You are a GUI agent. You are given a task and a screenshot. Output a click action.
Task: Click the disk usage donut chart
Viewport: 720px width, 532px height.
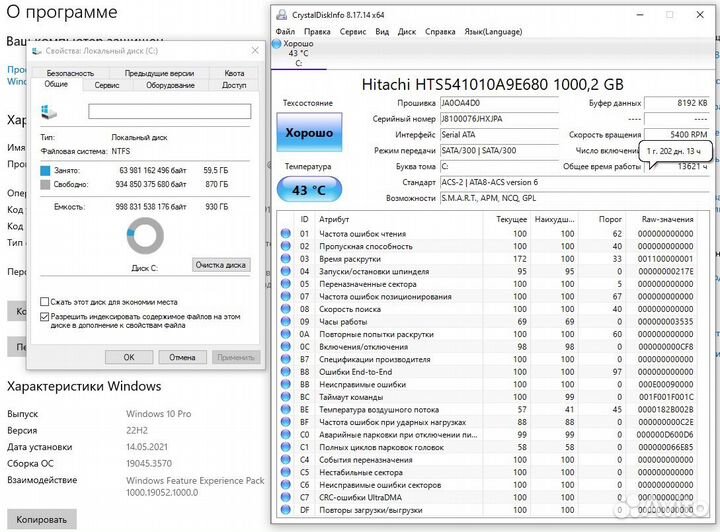[145, 236]
